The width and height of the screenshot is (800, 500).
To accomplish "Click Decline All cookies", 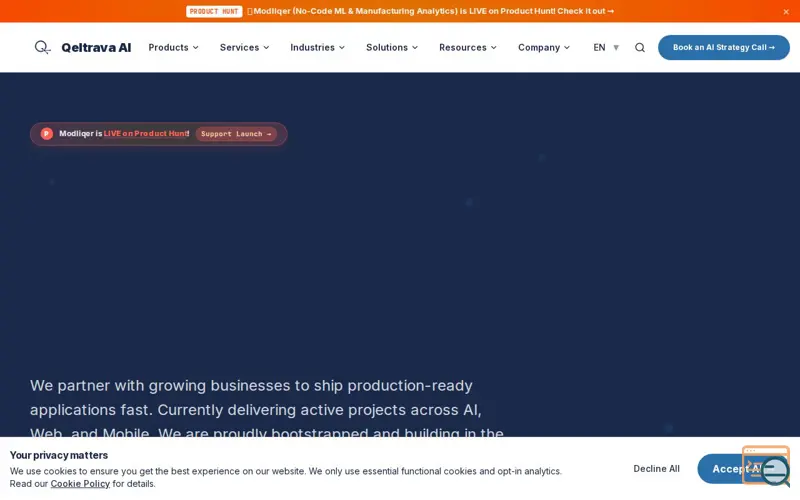I will (x=656, y=468).
